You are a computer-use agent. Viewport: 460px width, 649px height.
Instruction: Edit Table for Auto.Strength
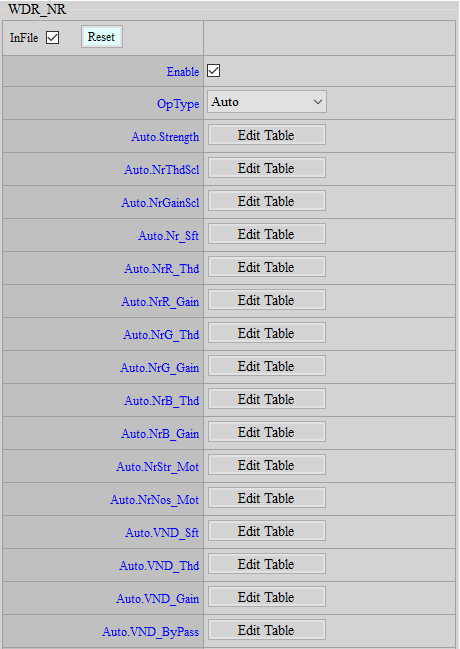[x=267, y=135]
